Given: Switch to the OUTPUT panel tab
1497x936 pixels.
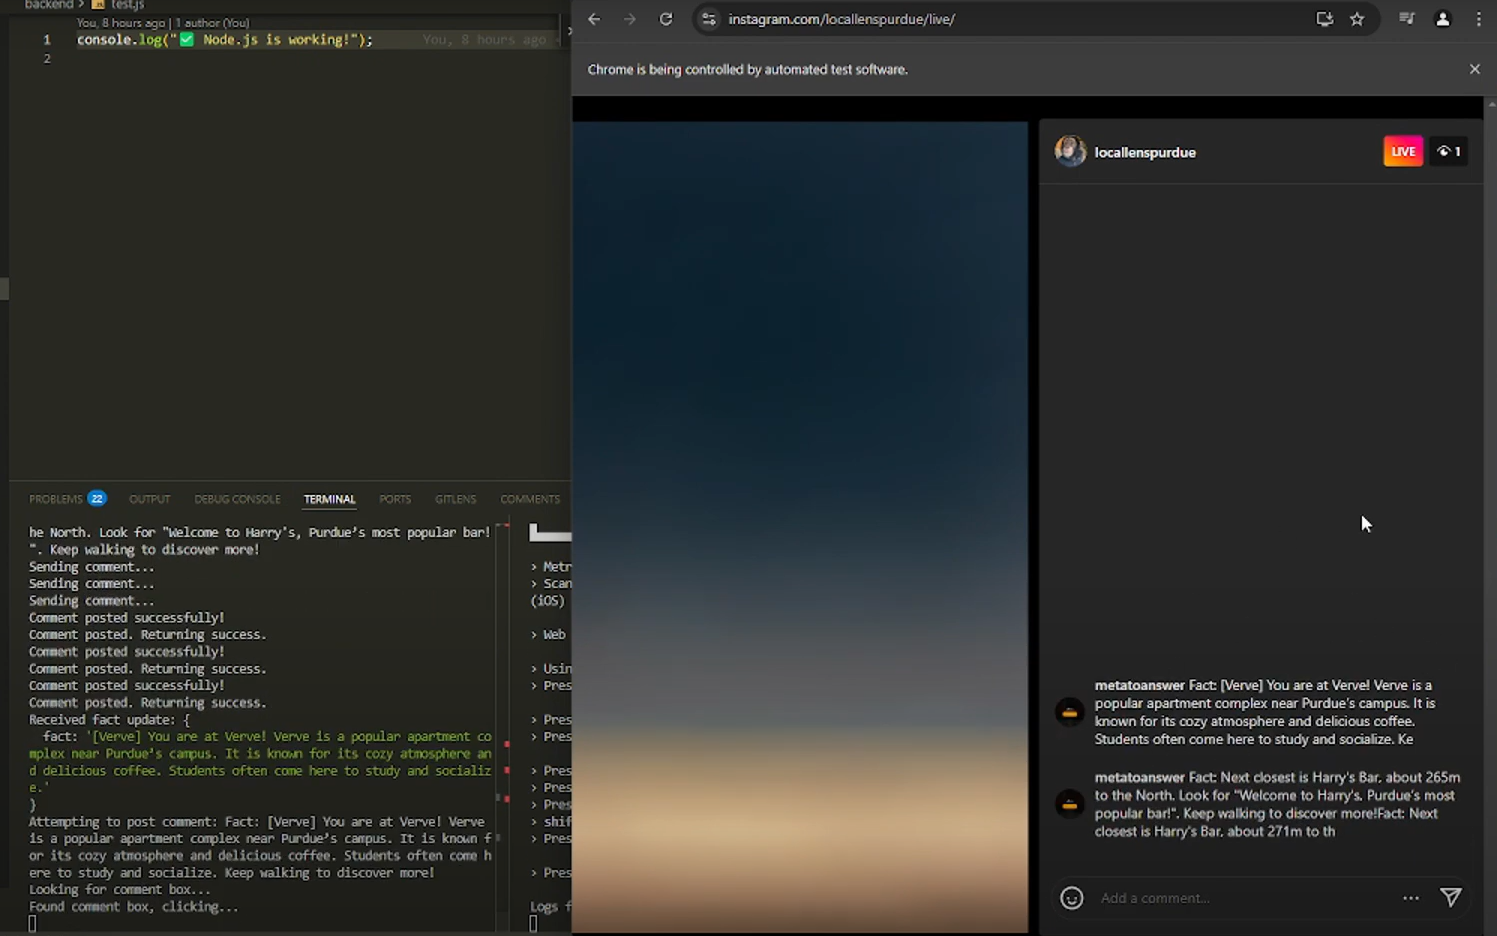Looking at the screenshot, I should [x=150, y=499].
